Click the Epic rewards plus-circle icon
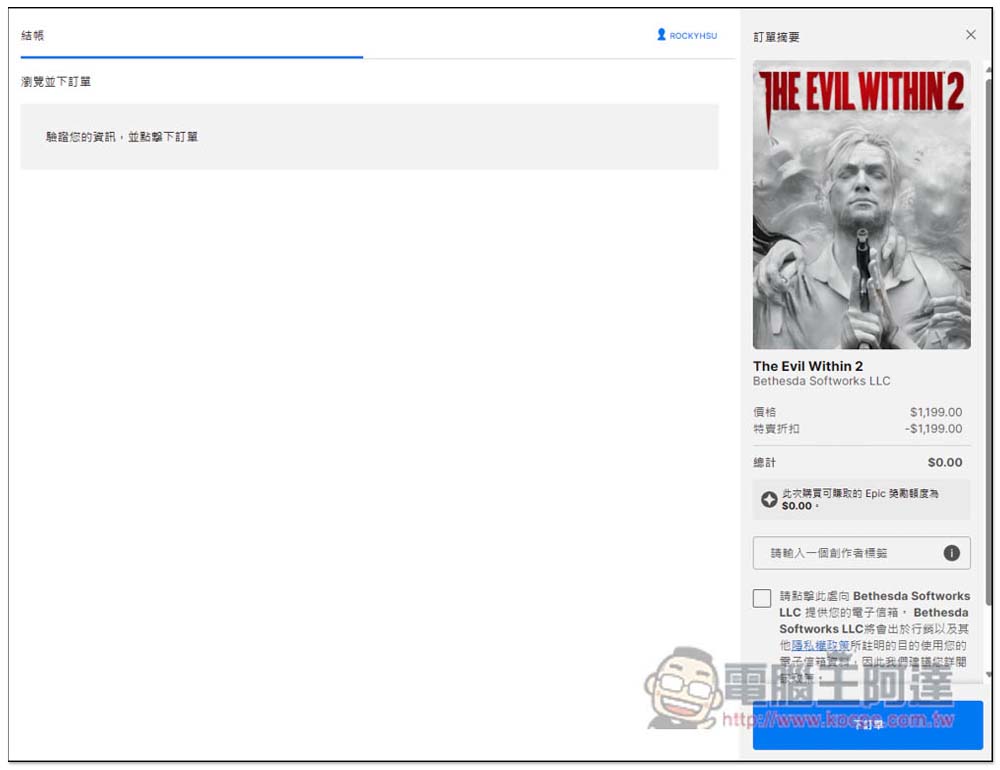Image resolution: width=1000 pixels, height=770 pixels. coord(769,499)
